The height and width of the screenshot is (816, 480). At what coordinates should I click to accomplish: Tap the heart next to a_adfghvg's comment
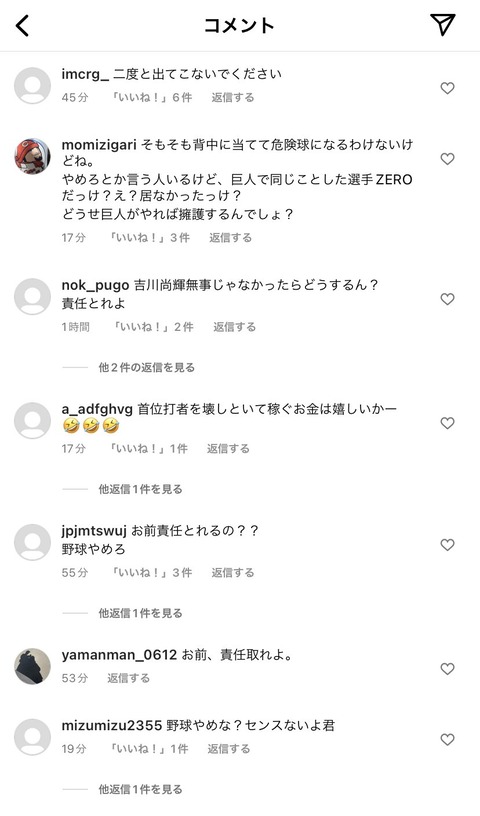click(x=447, y=423)
